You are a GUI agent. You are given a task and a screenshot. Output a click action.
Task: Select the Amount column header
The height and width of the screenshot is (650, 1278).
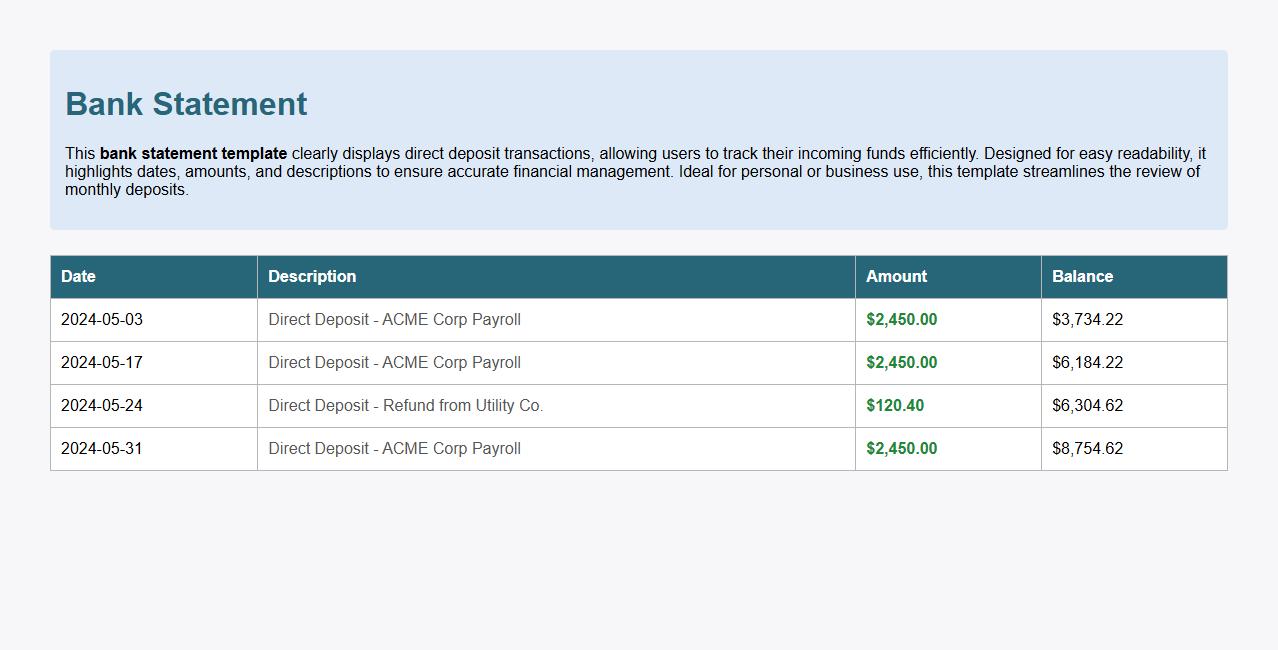click(896, 277)
